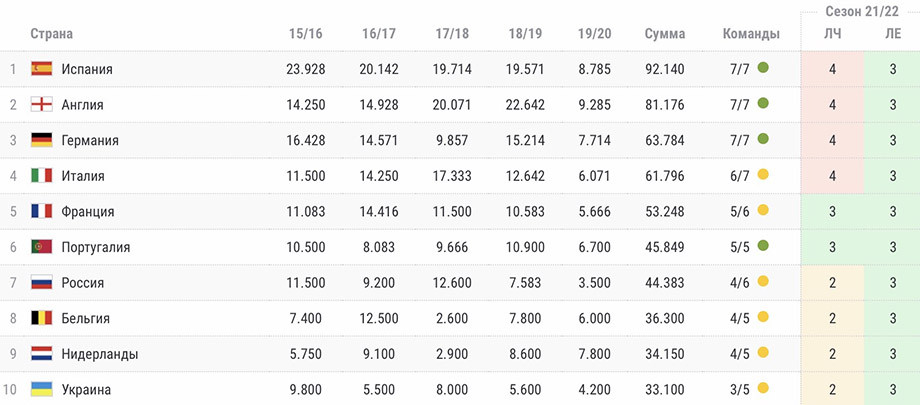Screen dimensions: 920x405
Task: Select the Страна column header
Action: click(52, 34)
